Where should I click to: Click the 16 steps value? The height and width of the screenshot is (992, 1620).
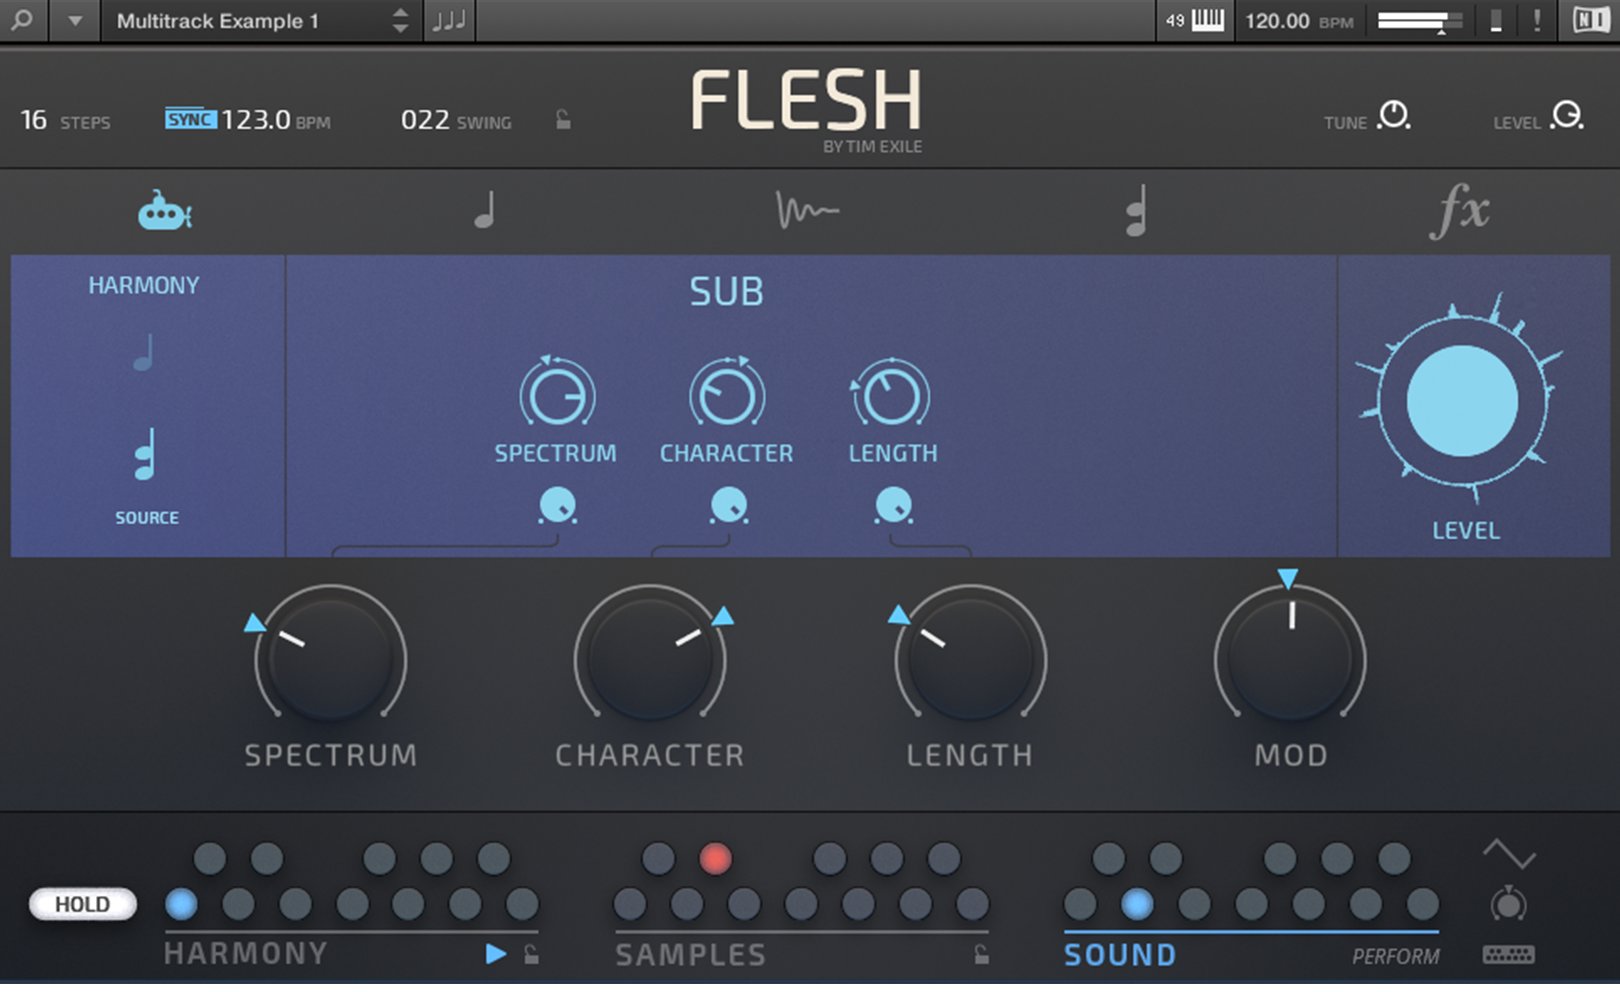point(34,120)
